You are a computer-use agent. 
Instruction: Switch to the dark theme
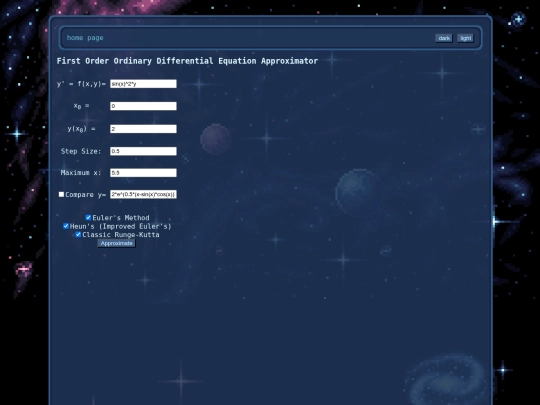pyautogui.click(x=444, y=38)
